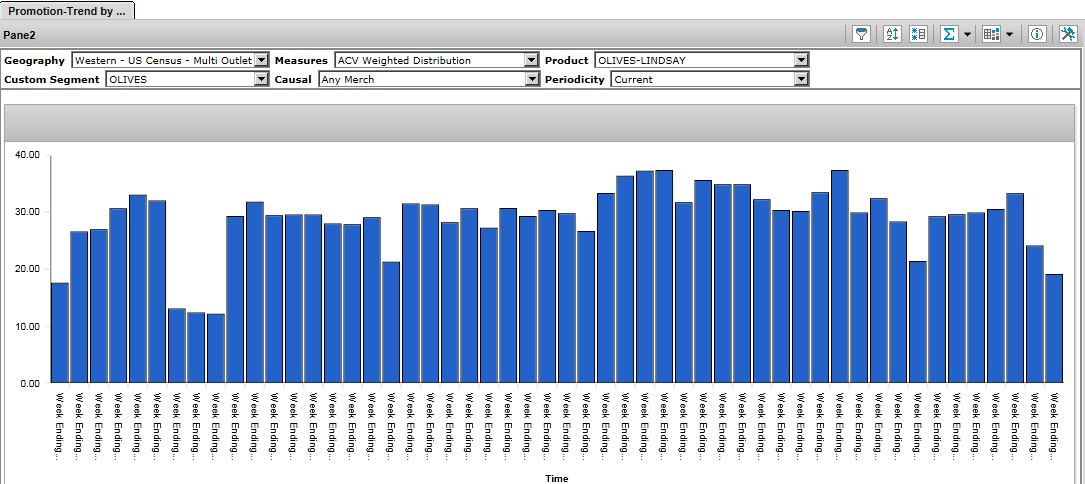Click the list options icon beside sort

tap(919, 34)
